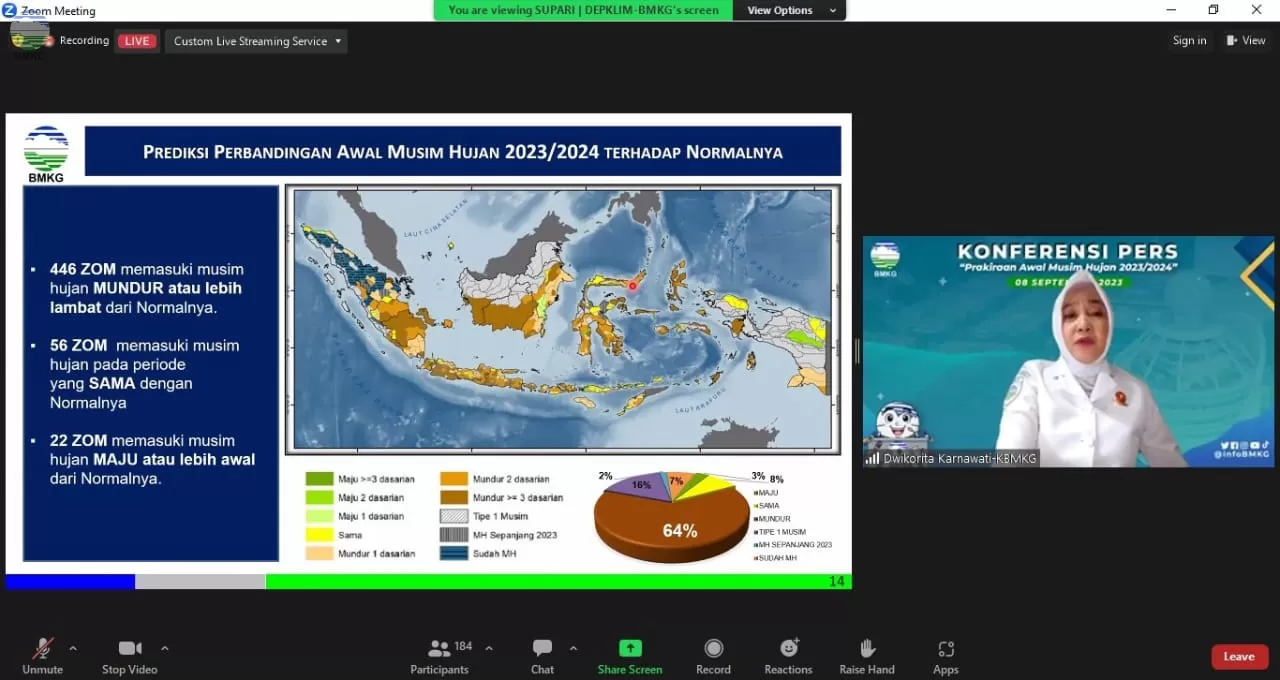Click the Zoom logo in the title bar

tap(9, 10)
